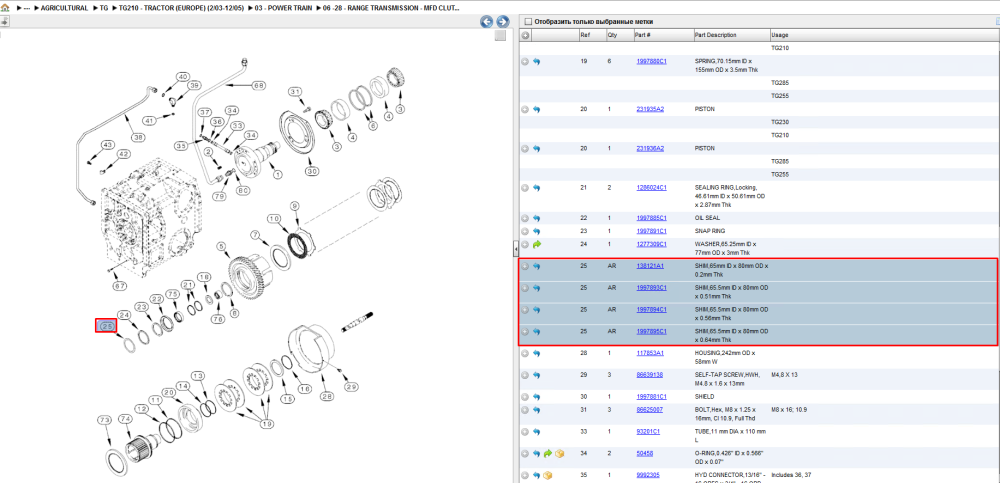The image size is (1000, 483).
Task: Toggle grey select circle for OIL SEAL row
Action: (x=525, y=218)
